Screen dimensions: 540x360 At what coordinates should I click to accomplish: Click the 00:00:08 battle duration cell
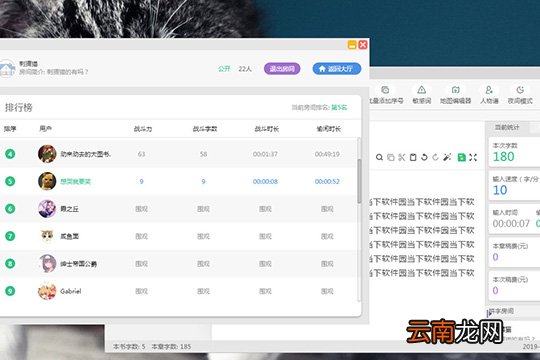(265, 182)
